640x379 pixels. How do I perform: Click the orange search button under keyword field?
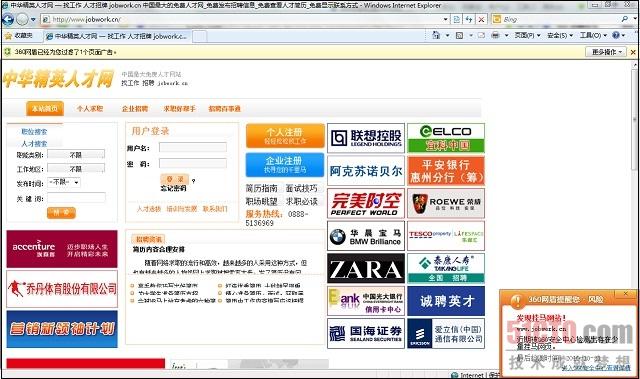point(61,212)
